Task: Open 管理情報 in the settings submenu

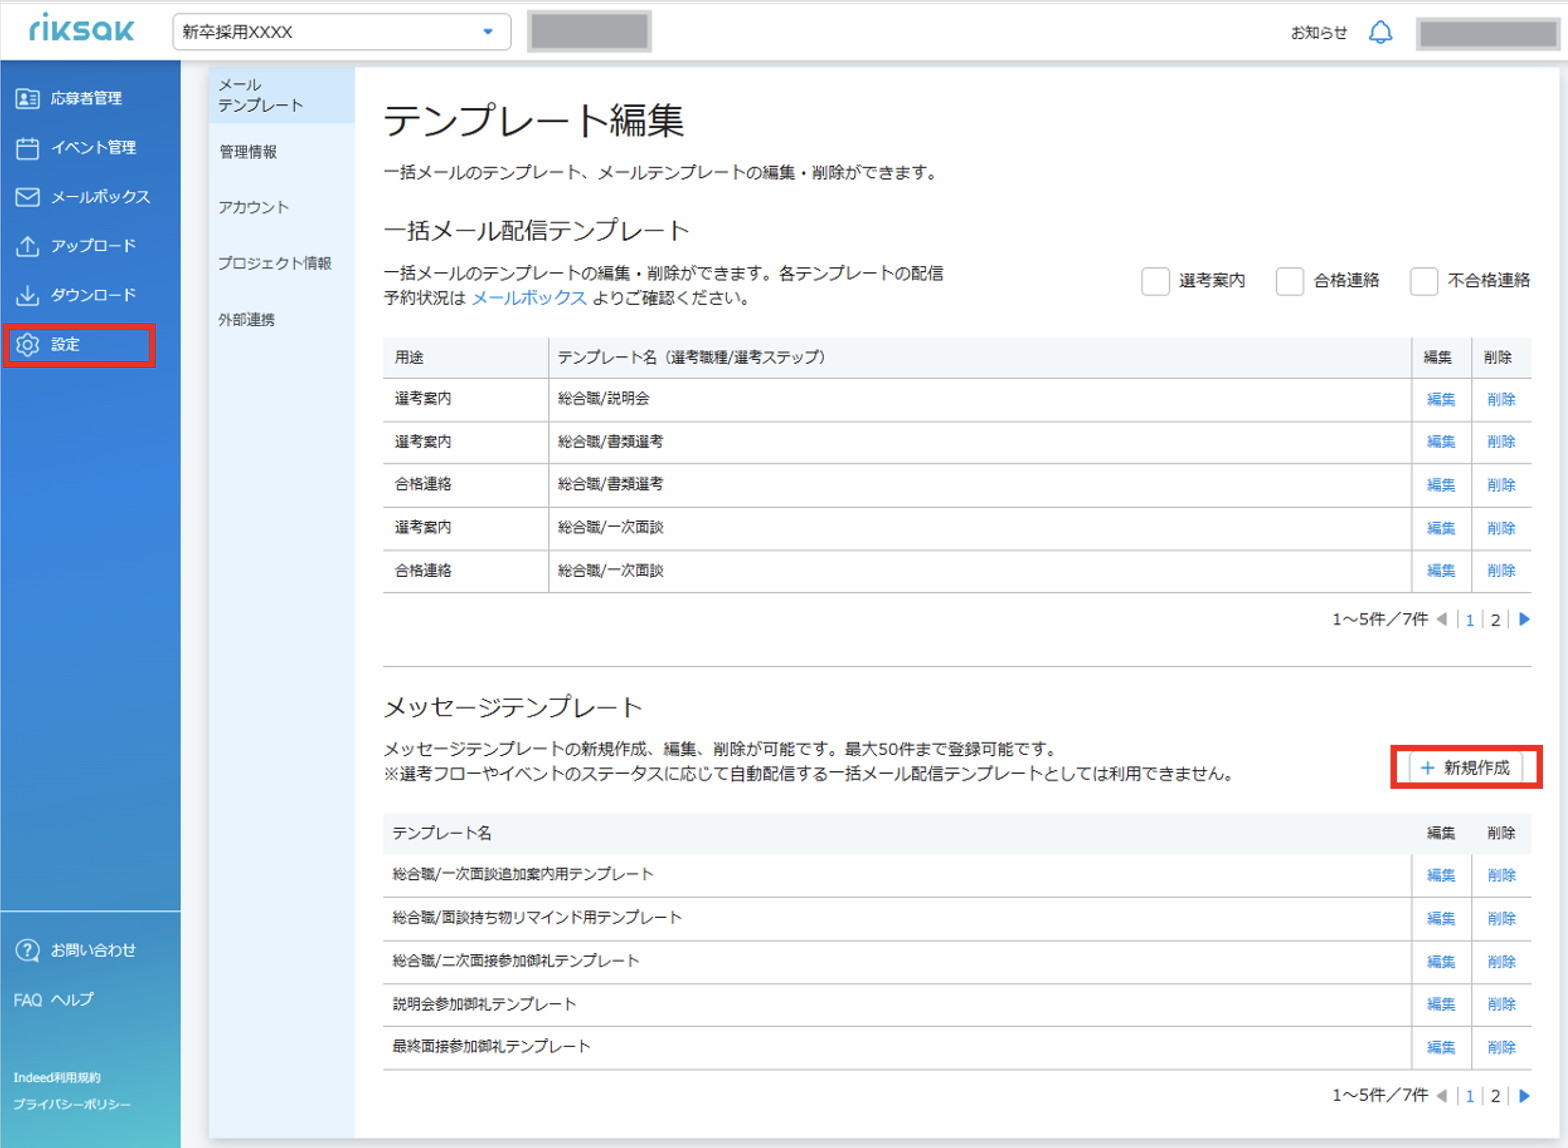Action: [248, 152]
